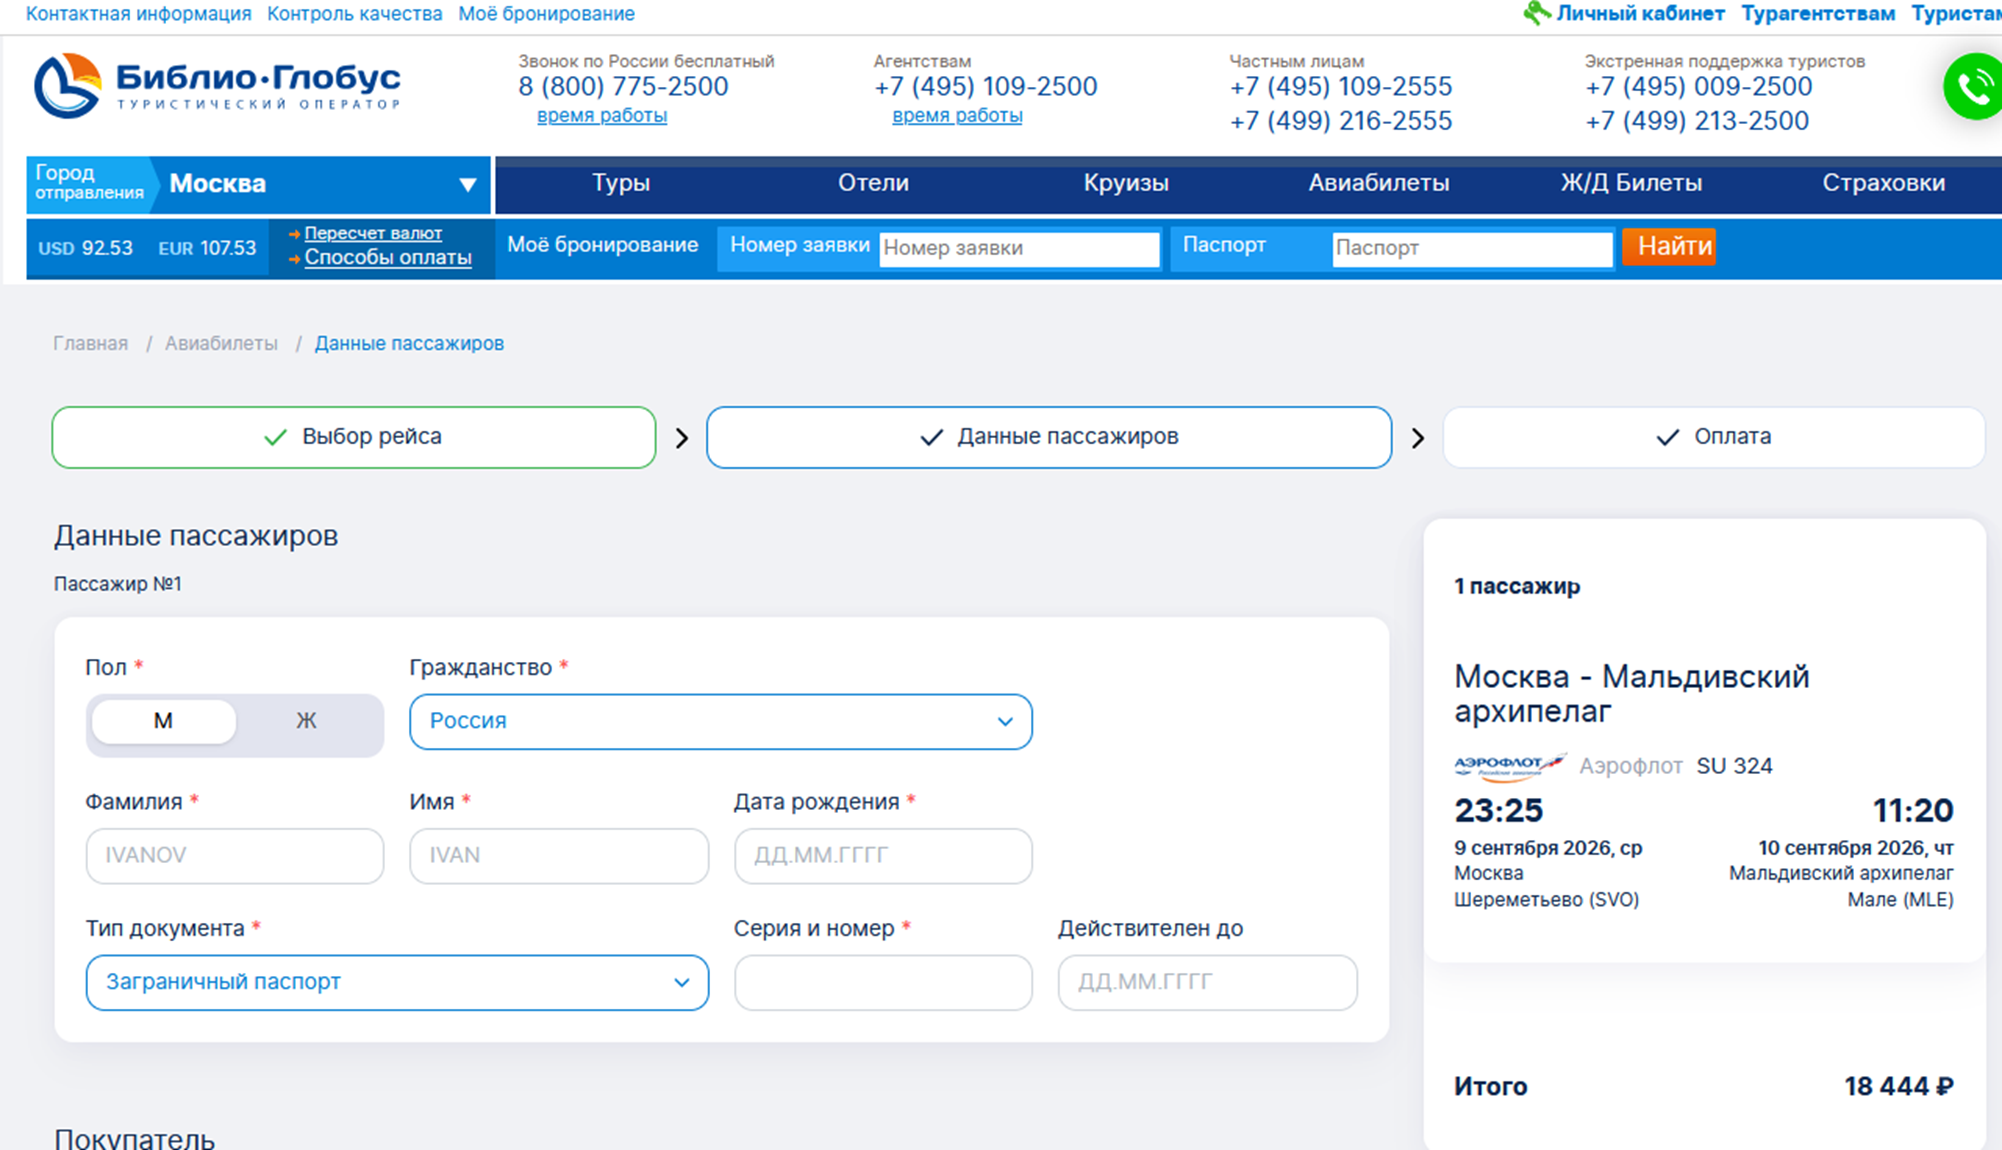Click the Biblio-Globus logo
2002x1150 pixels.
tap(218, 86)
